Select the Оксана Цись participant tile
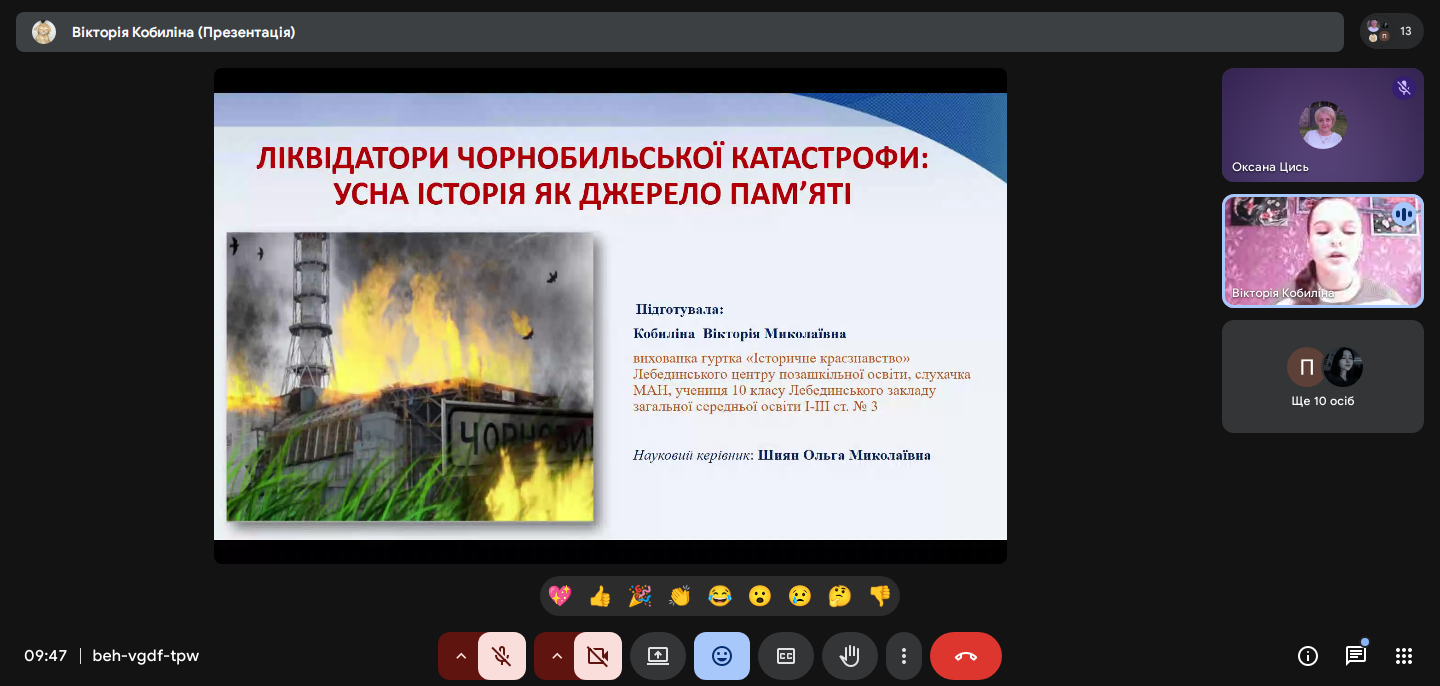The width and height of the screenshot is (1440, 686). pos(1322,125)
